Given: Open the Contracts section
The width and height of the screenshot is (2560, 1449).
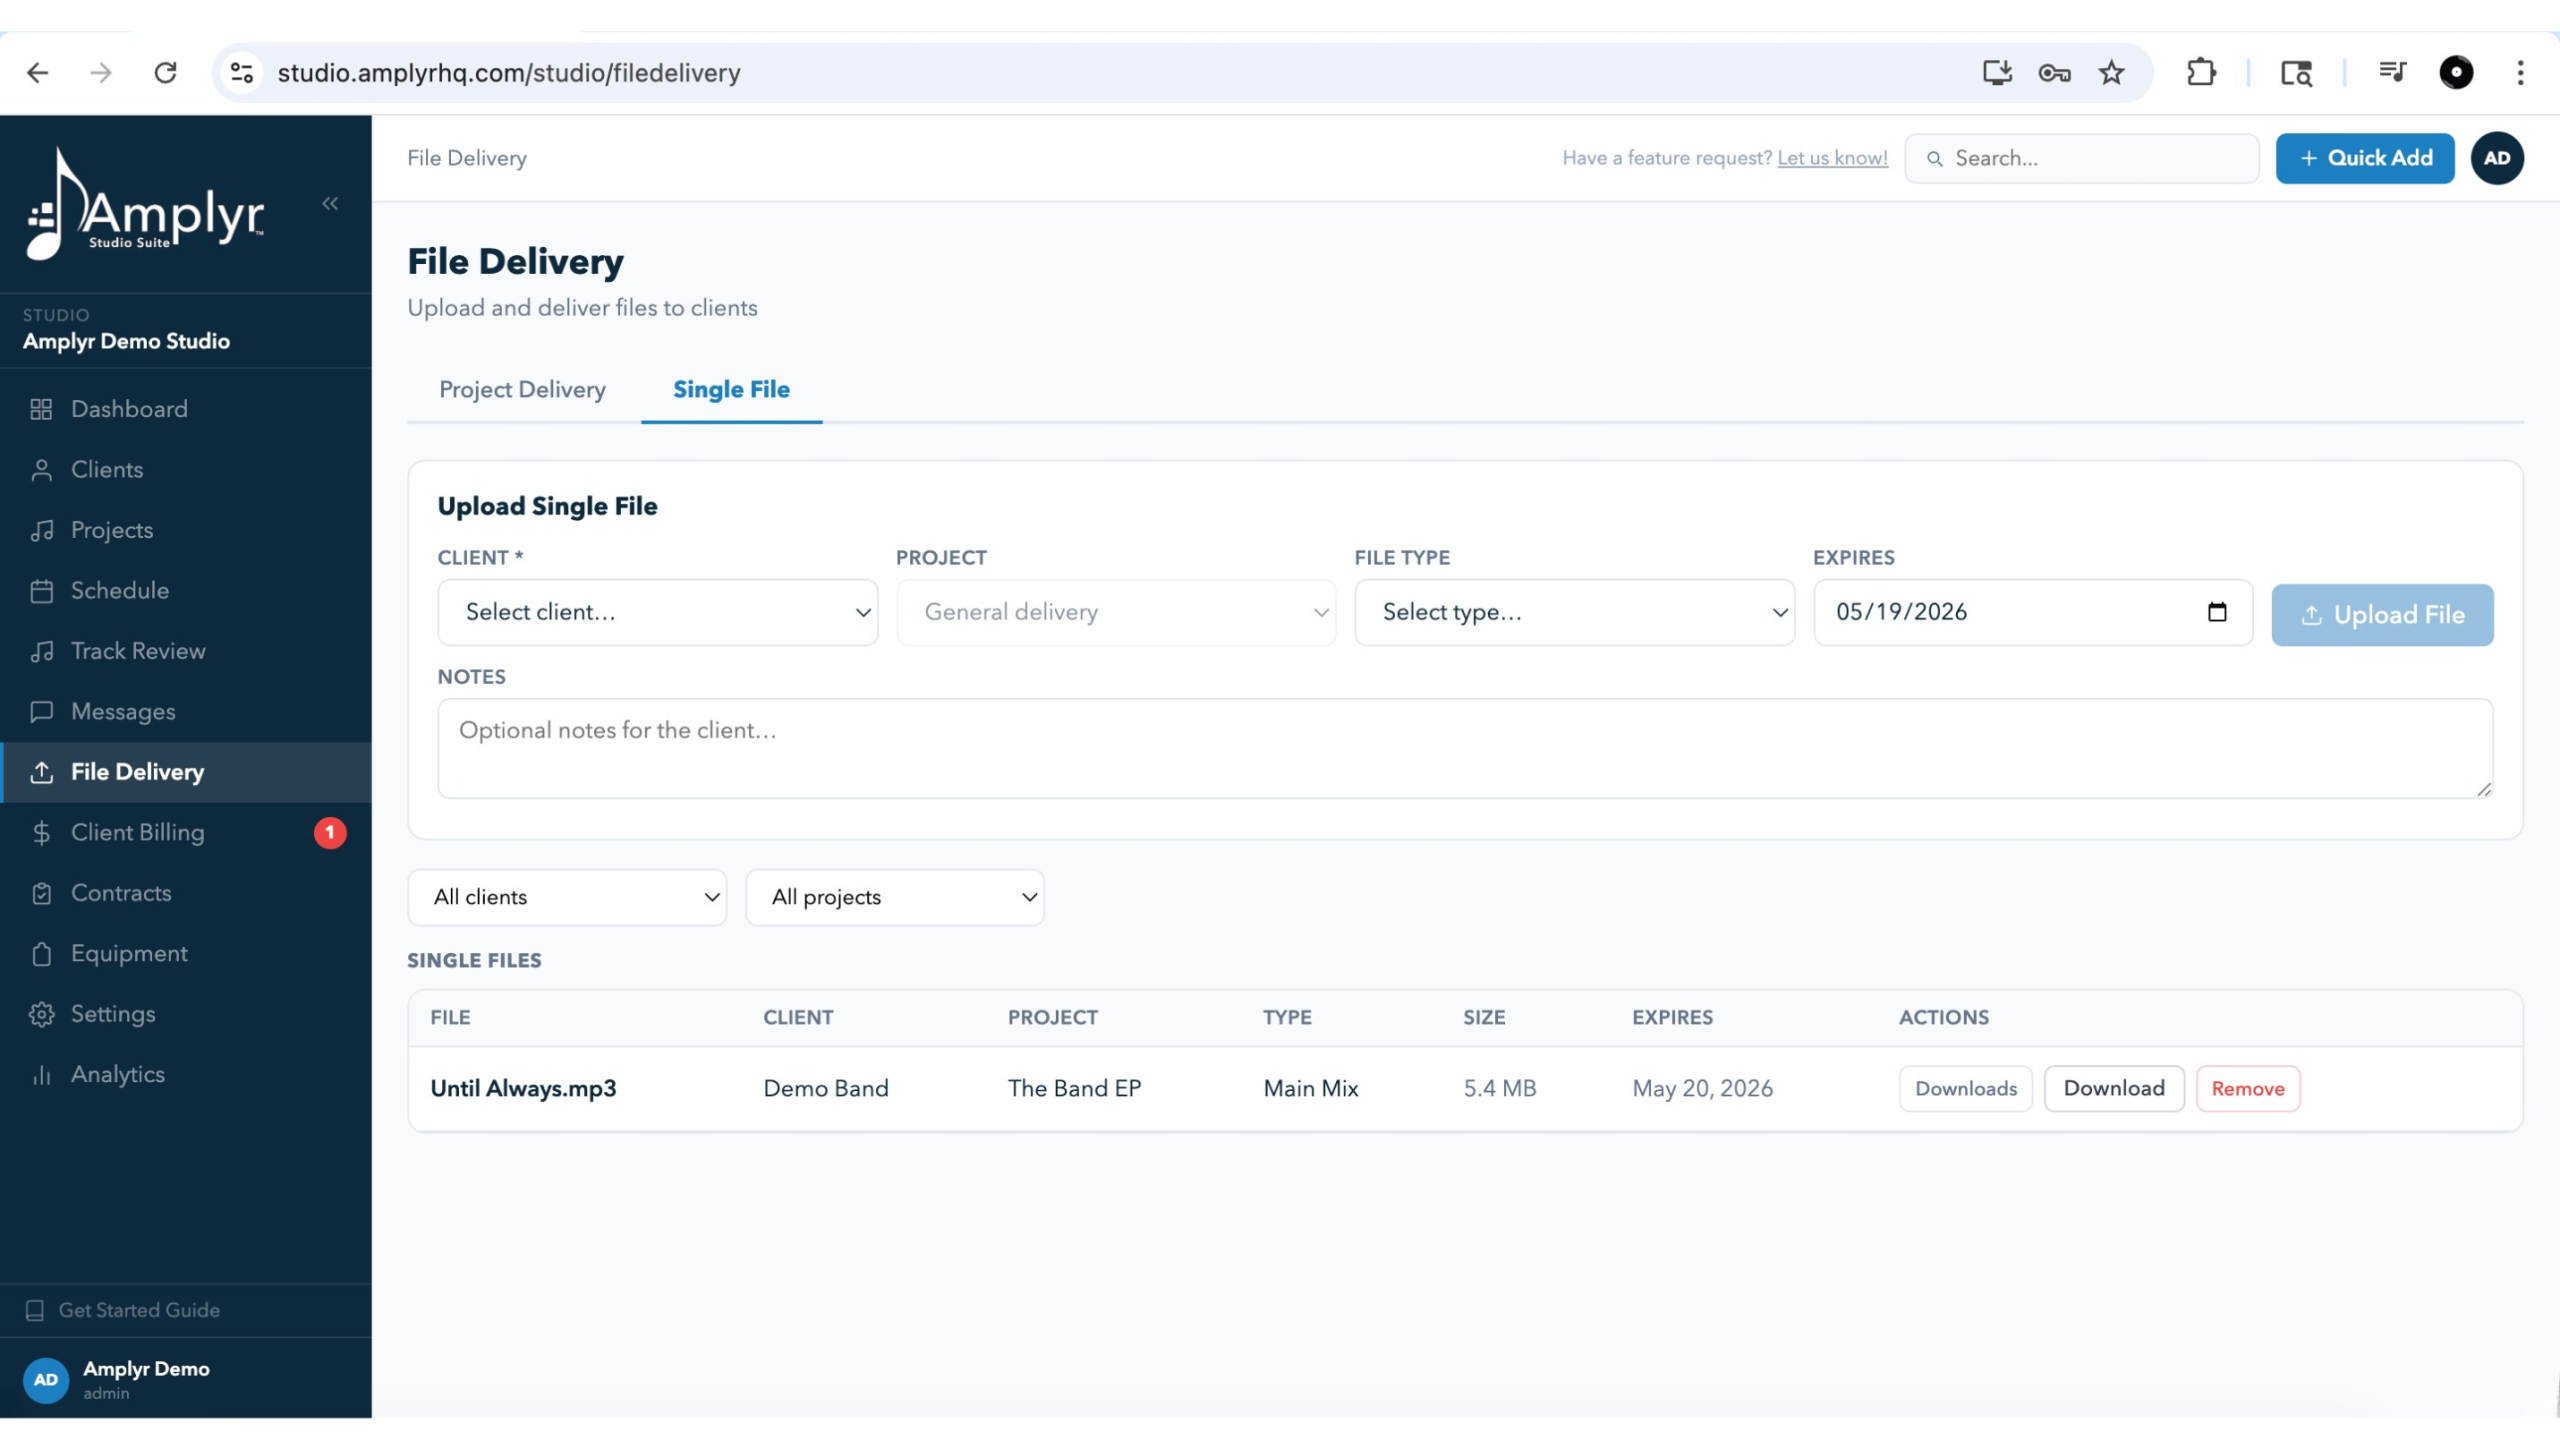Looking at the screenshot, I should pos(121,892).
